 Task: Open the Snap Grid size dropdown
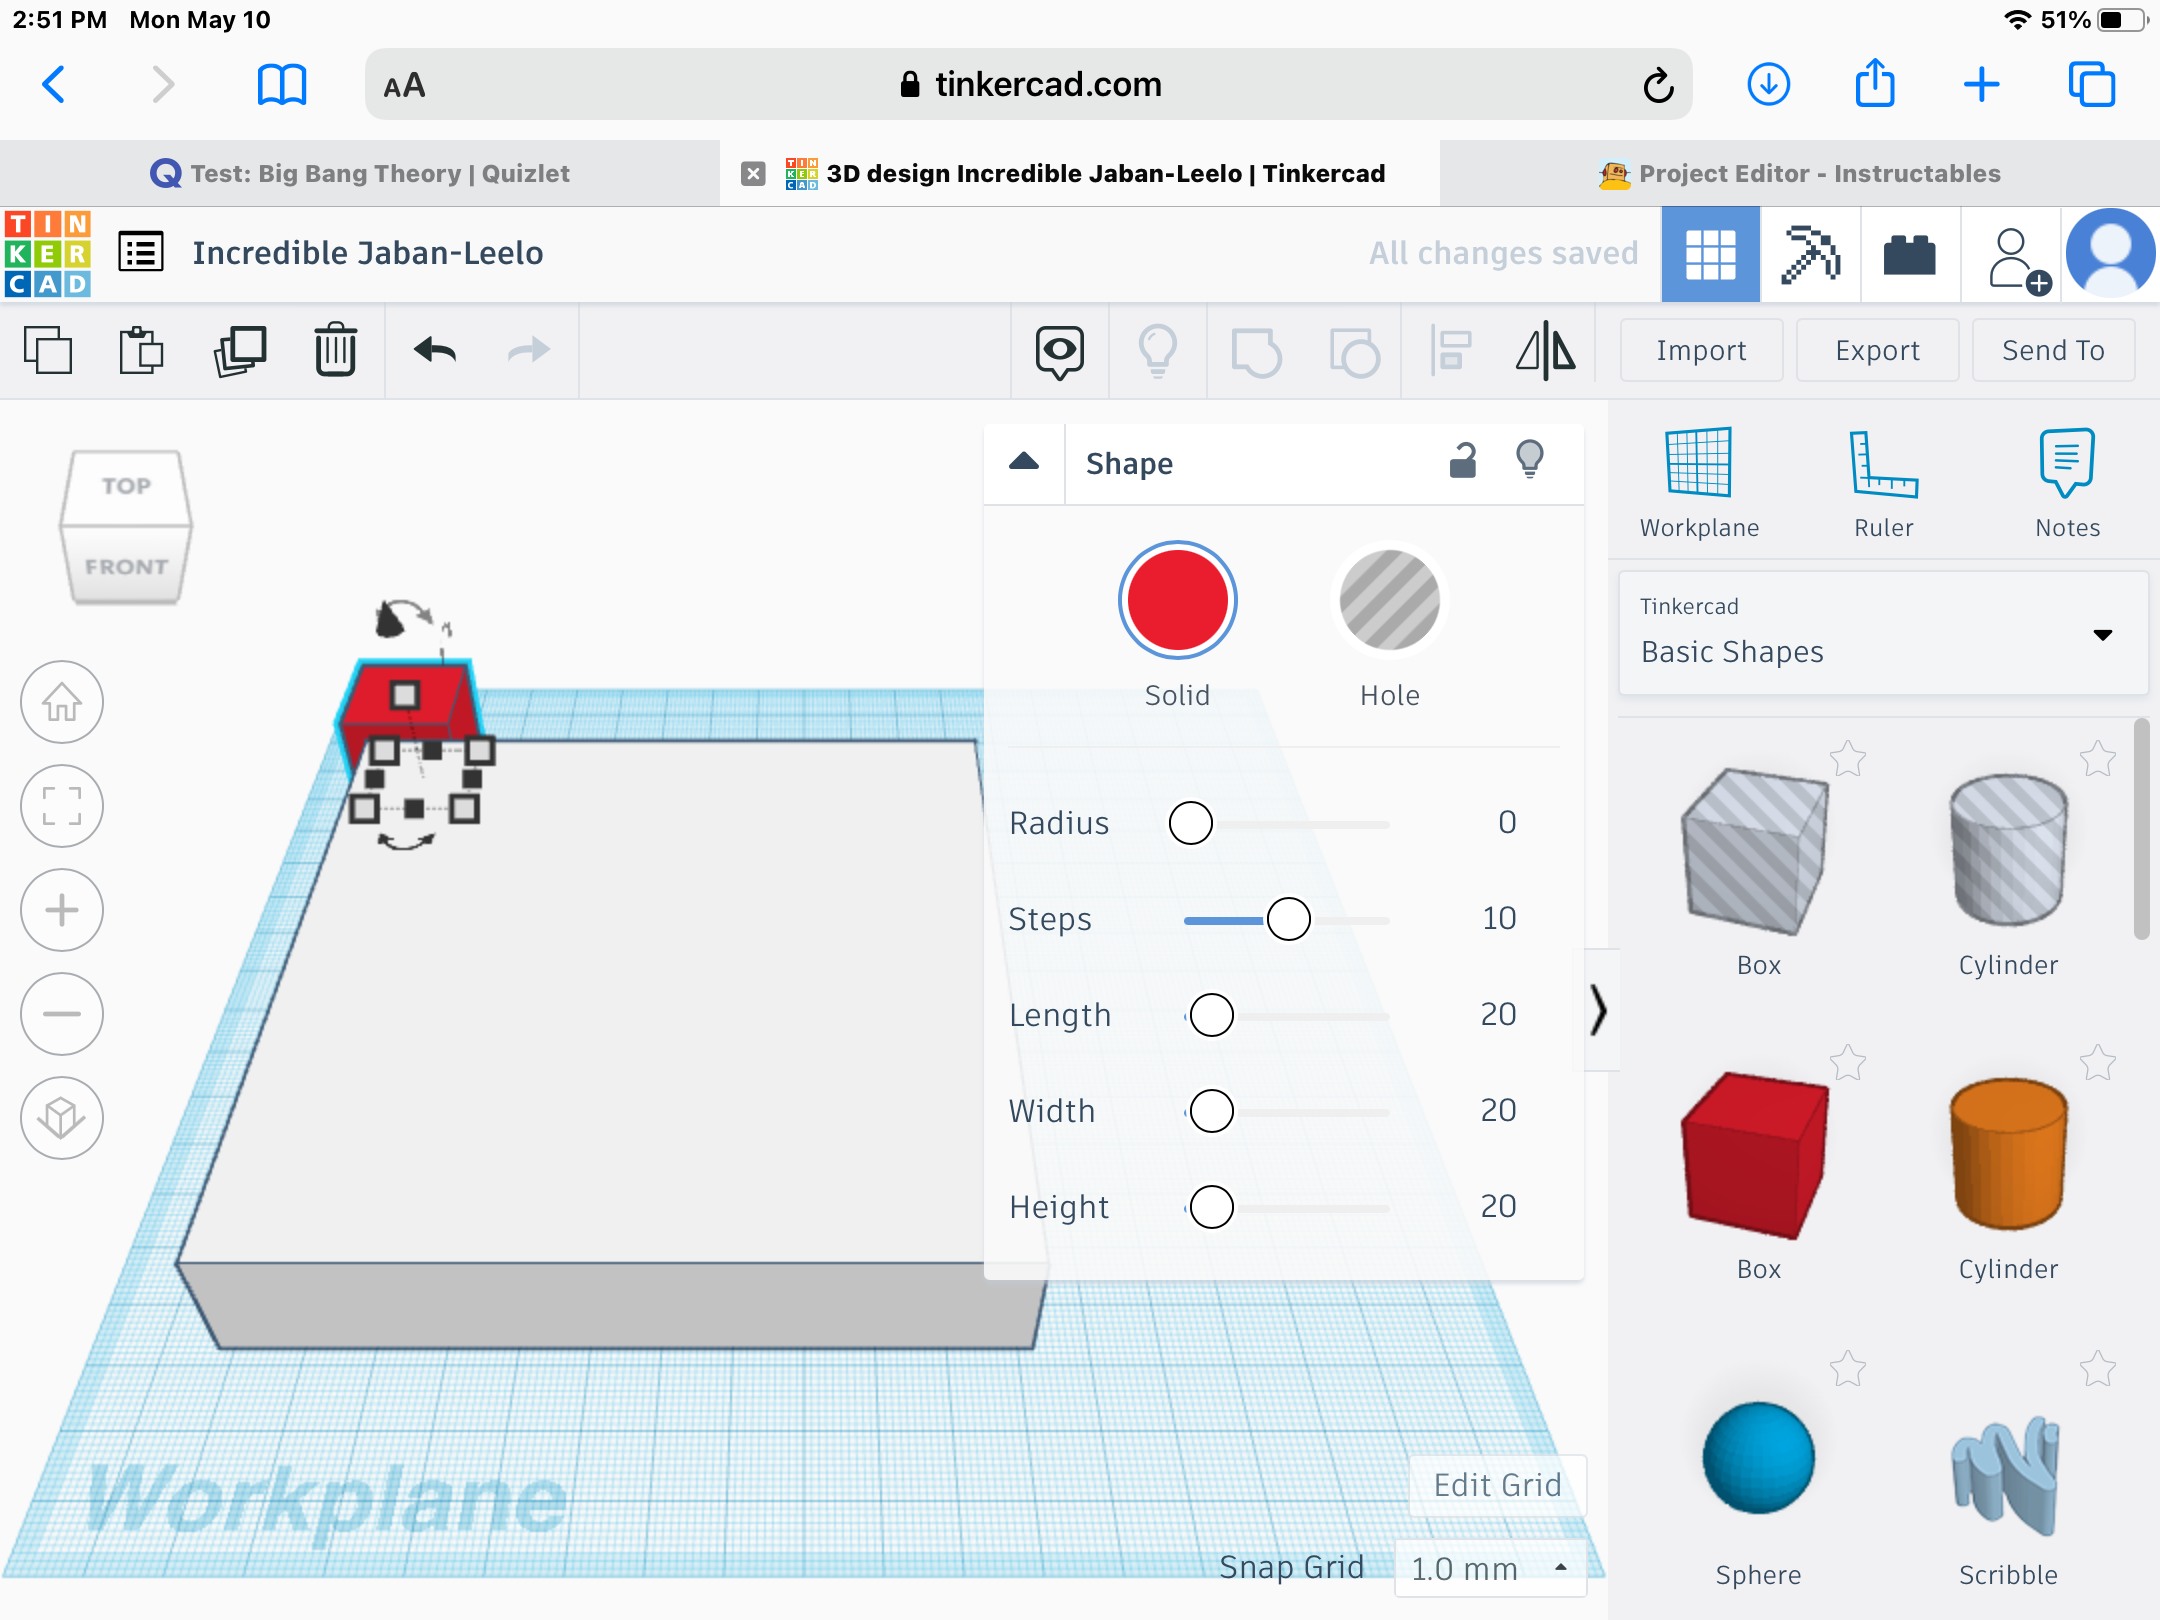1488,1568
